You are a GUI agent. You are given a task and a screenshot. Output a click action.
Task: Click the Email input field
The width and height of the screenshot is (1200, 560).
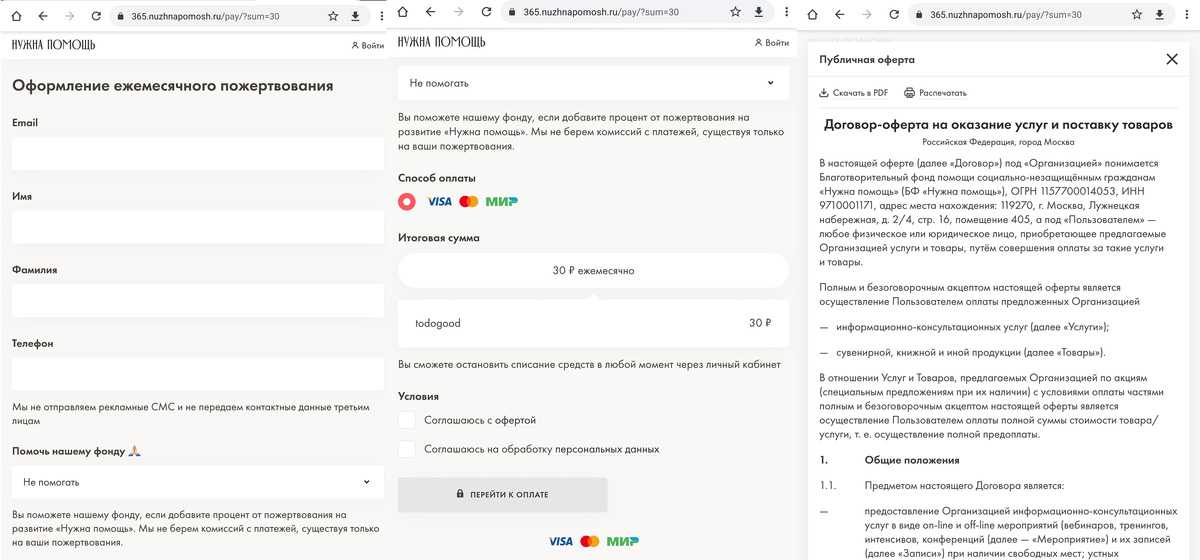[197, 154]
